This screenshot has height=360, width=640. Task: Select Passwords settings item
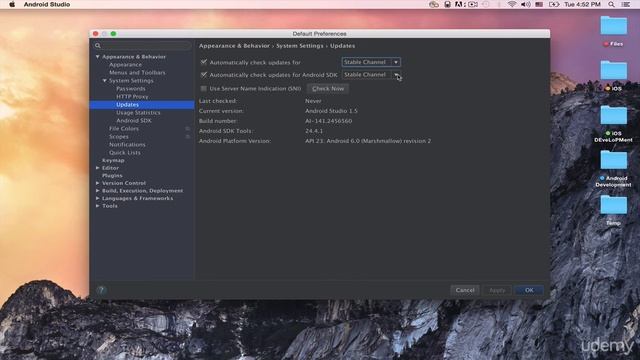pyautogui.click(x=131, y=89)
